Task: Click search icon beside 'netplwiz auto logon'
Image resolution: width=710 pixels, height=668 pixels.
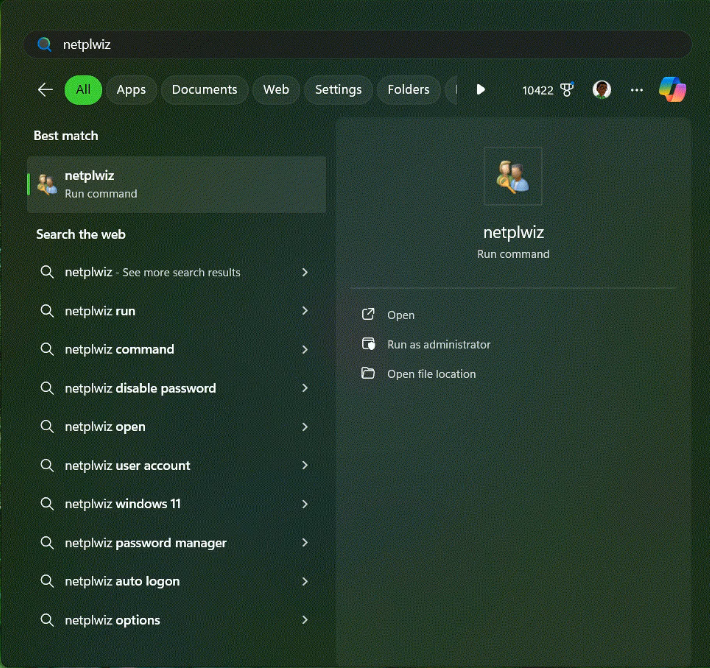Action: (x=47, y=581)
